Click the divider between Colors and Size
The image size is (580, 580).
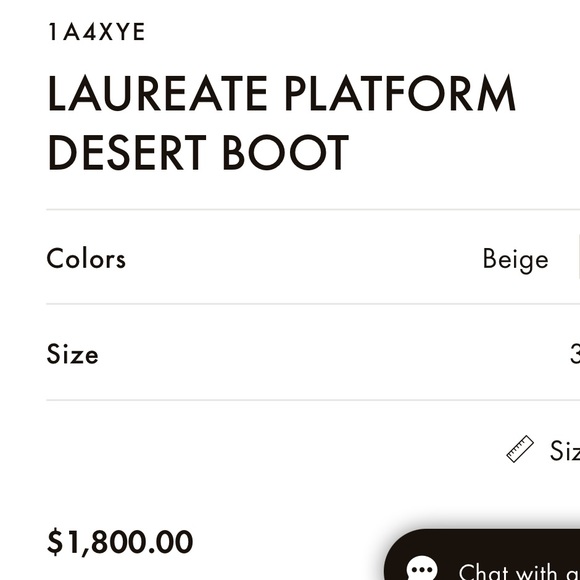(313, 304)
